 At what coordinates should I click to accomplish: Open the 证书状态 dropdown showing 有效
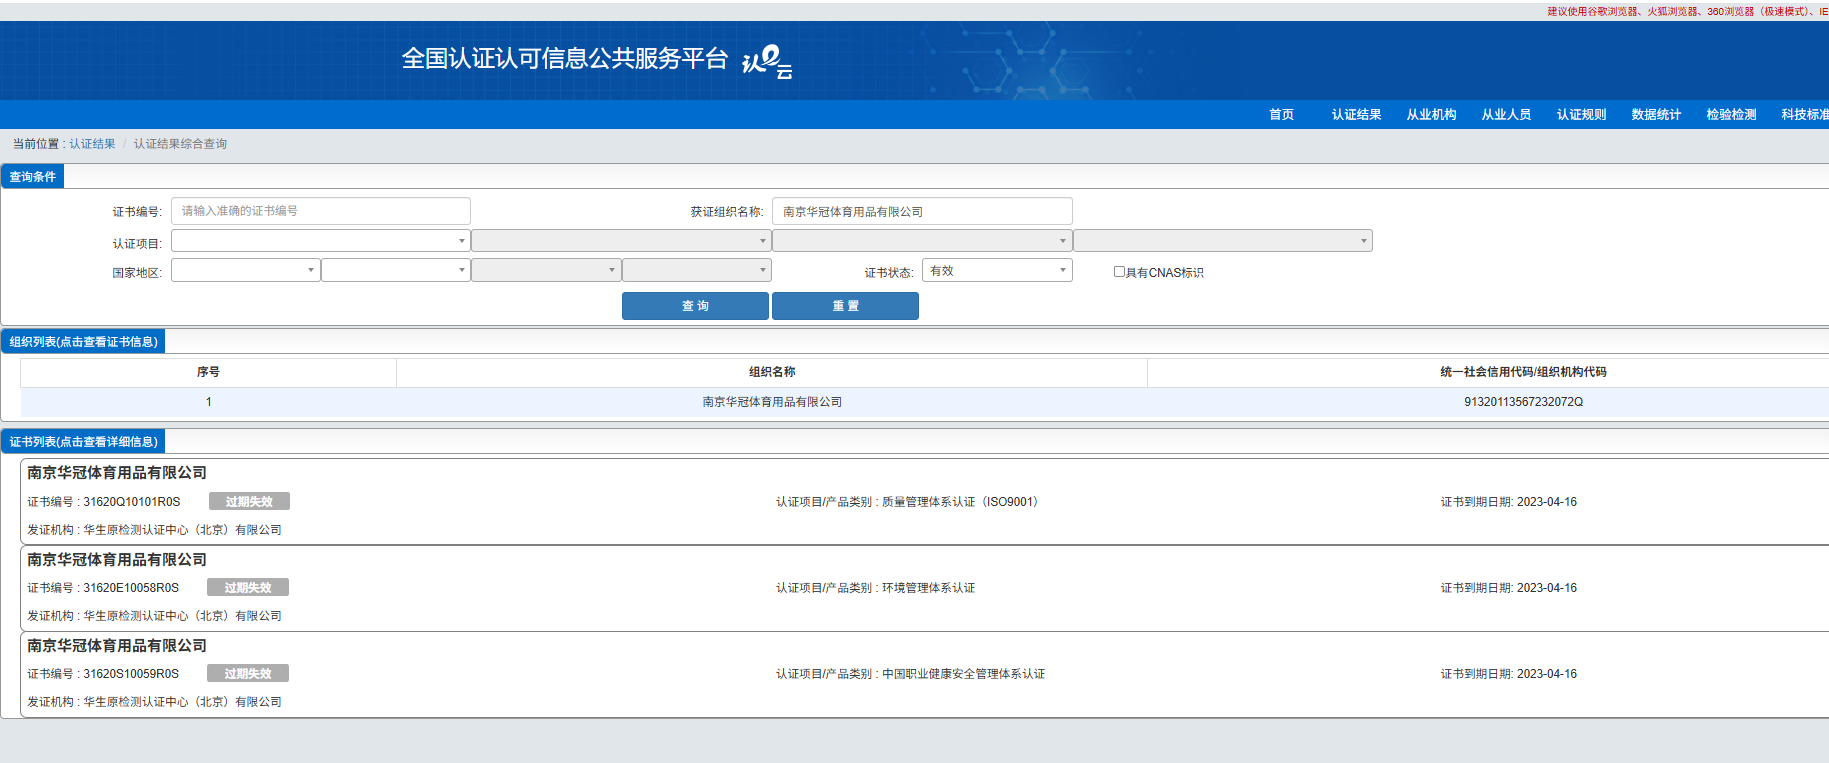click(996, 270)
